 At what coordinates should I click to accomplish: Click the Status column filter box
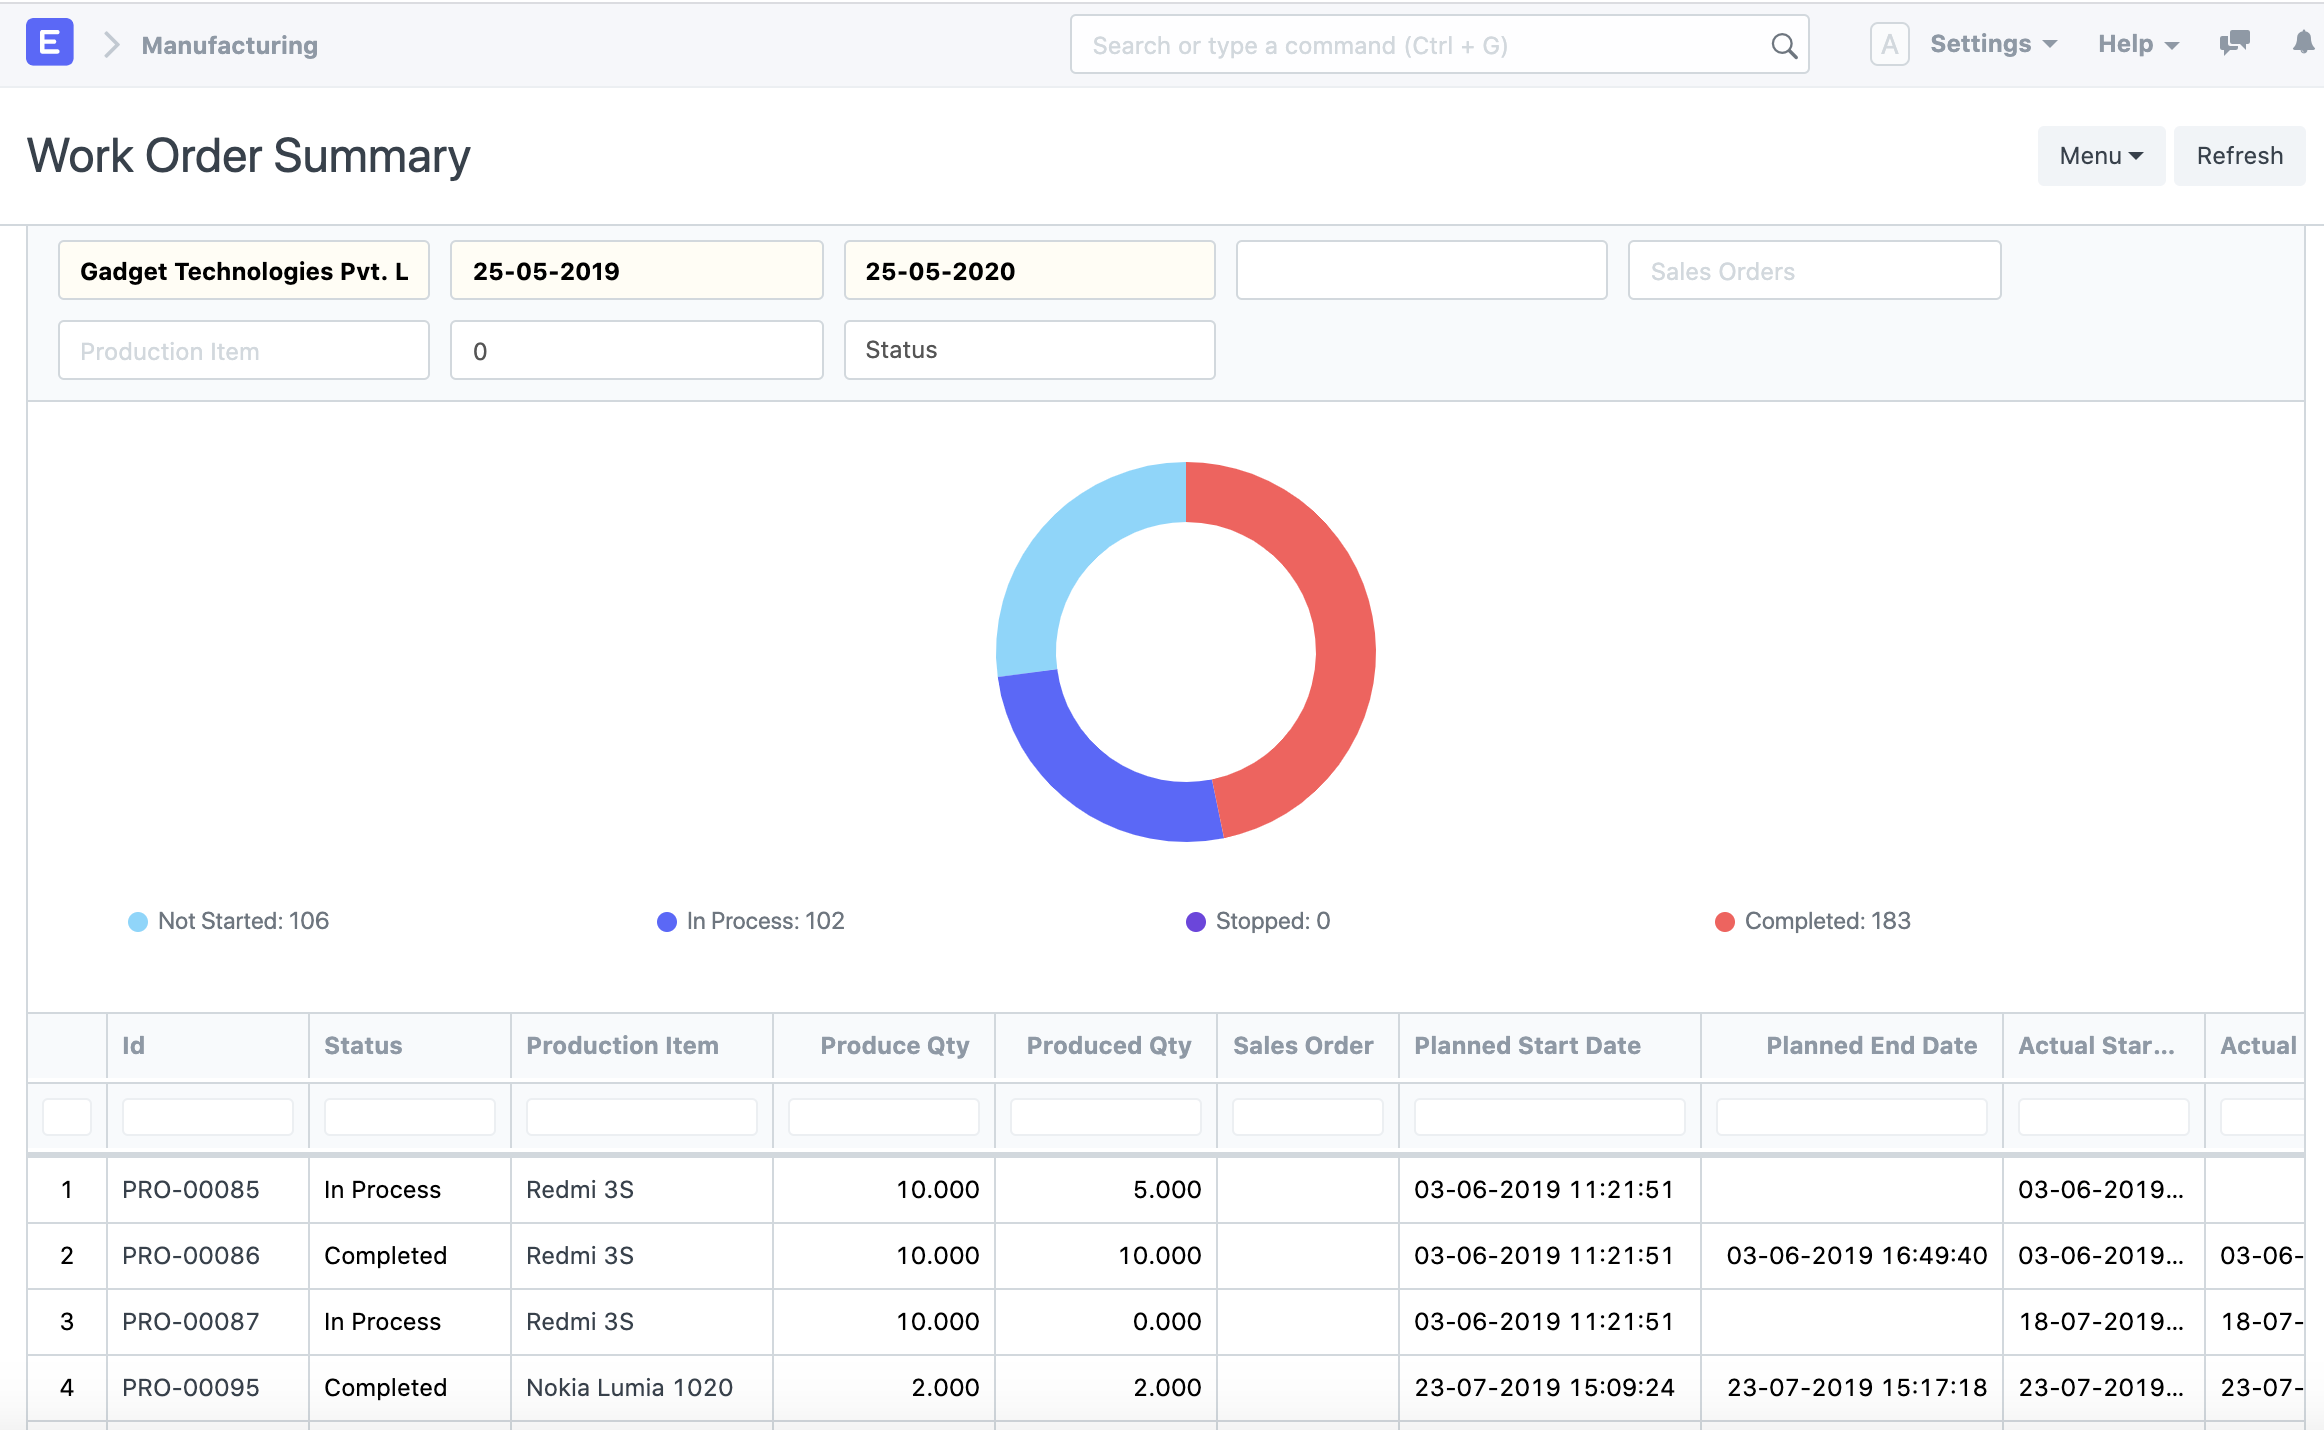click(410, 1117)
